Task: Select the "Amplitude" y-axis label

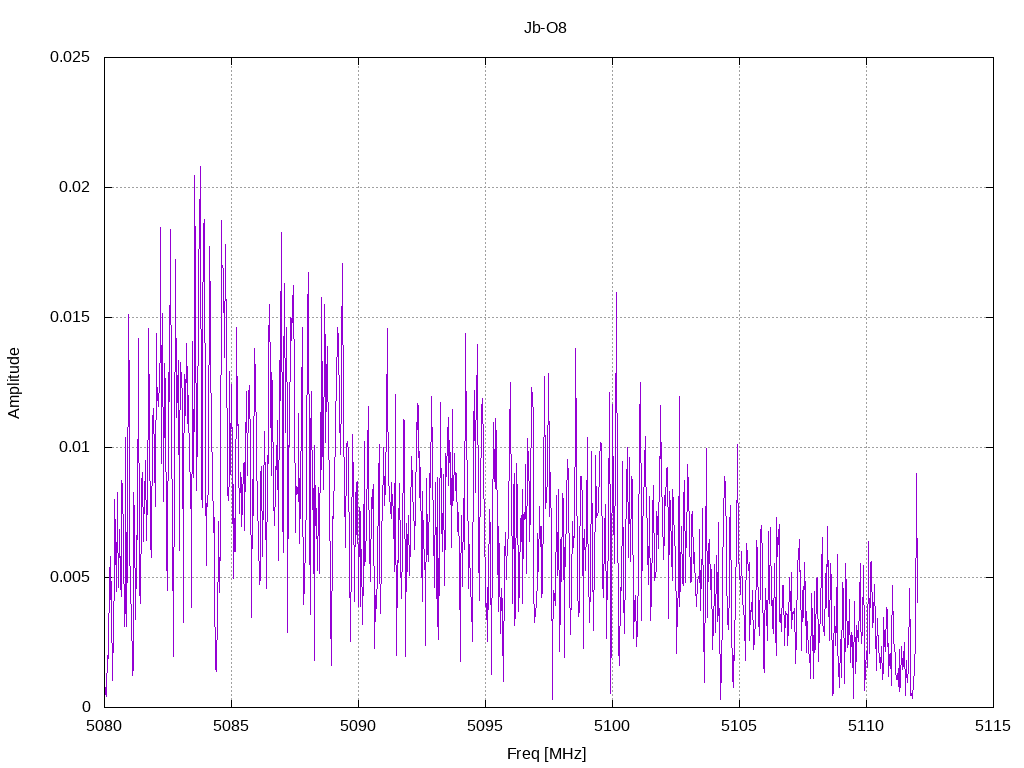Action: click(14, 383)
